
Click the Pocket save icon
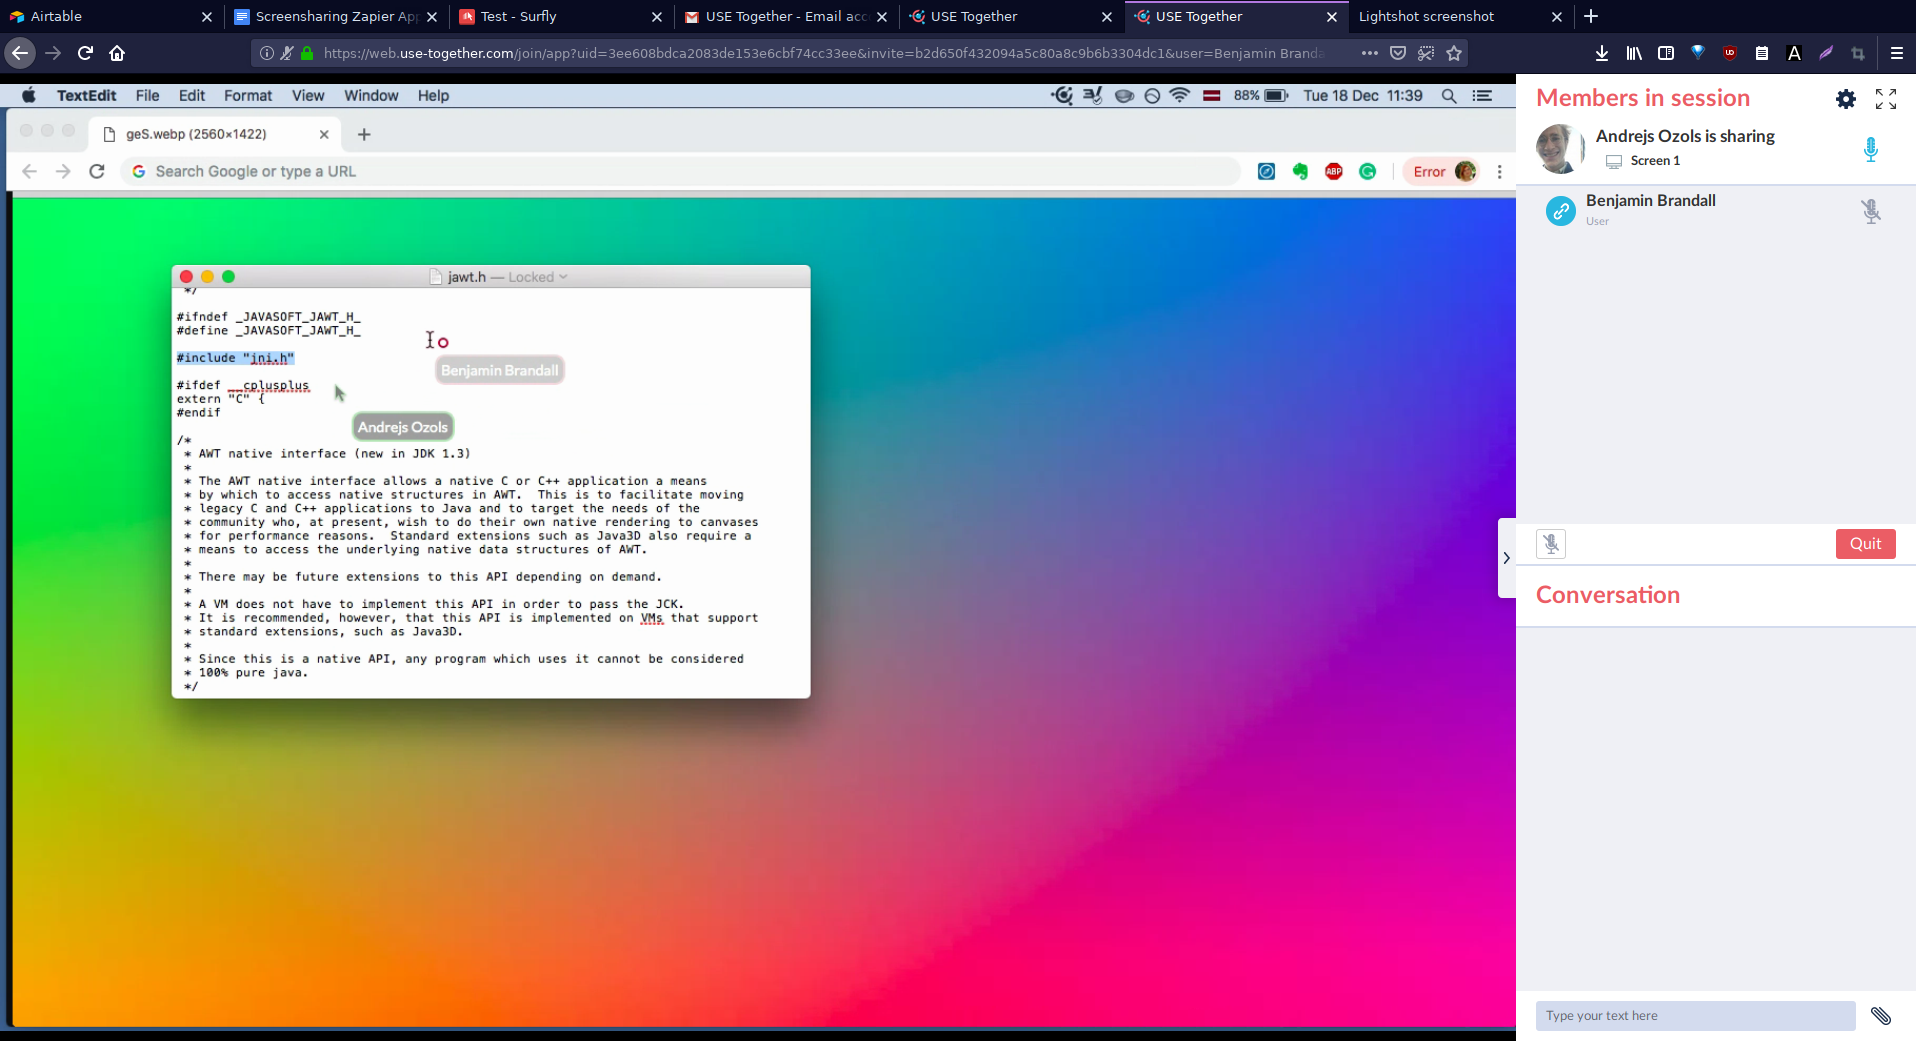tap(1398, 53)
